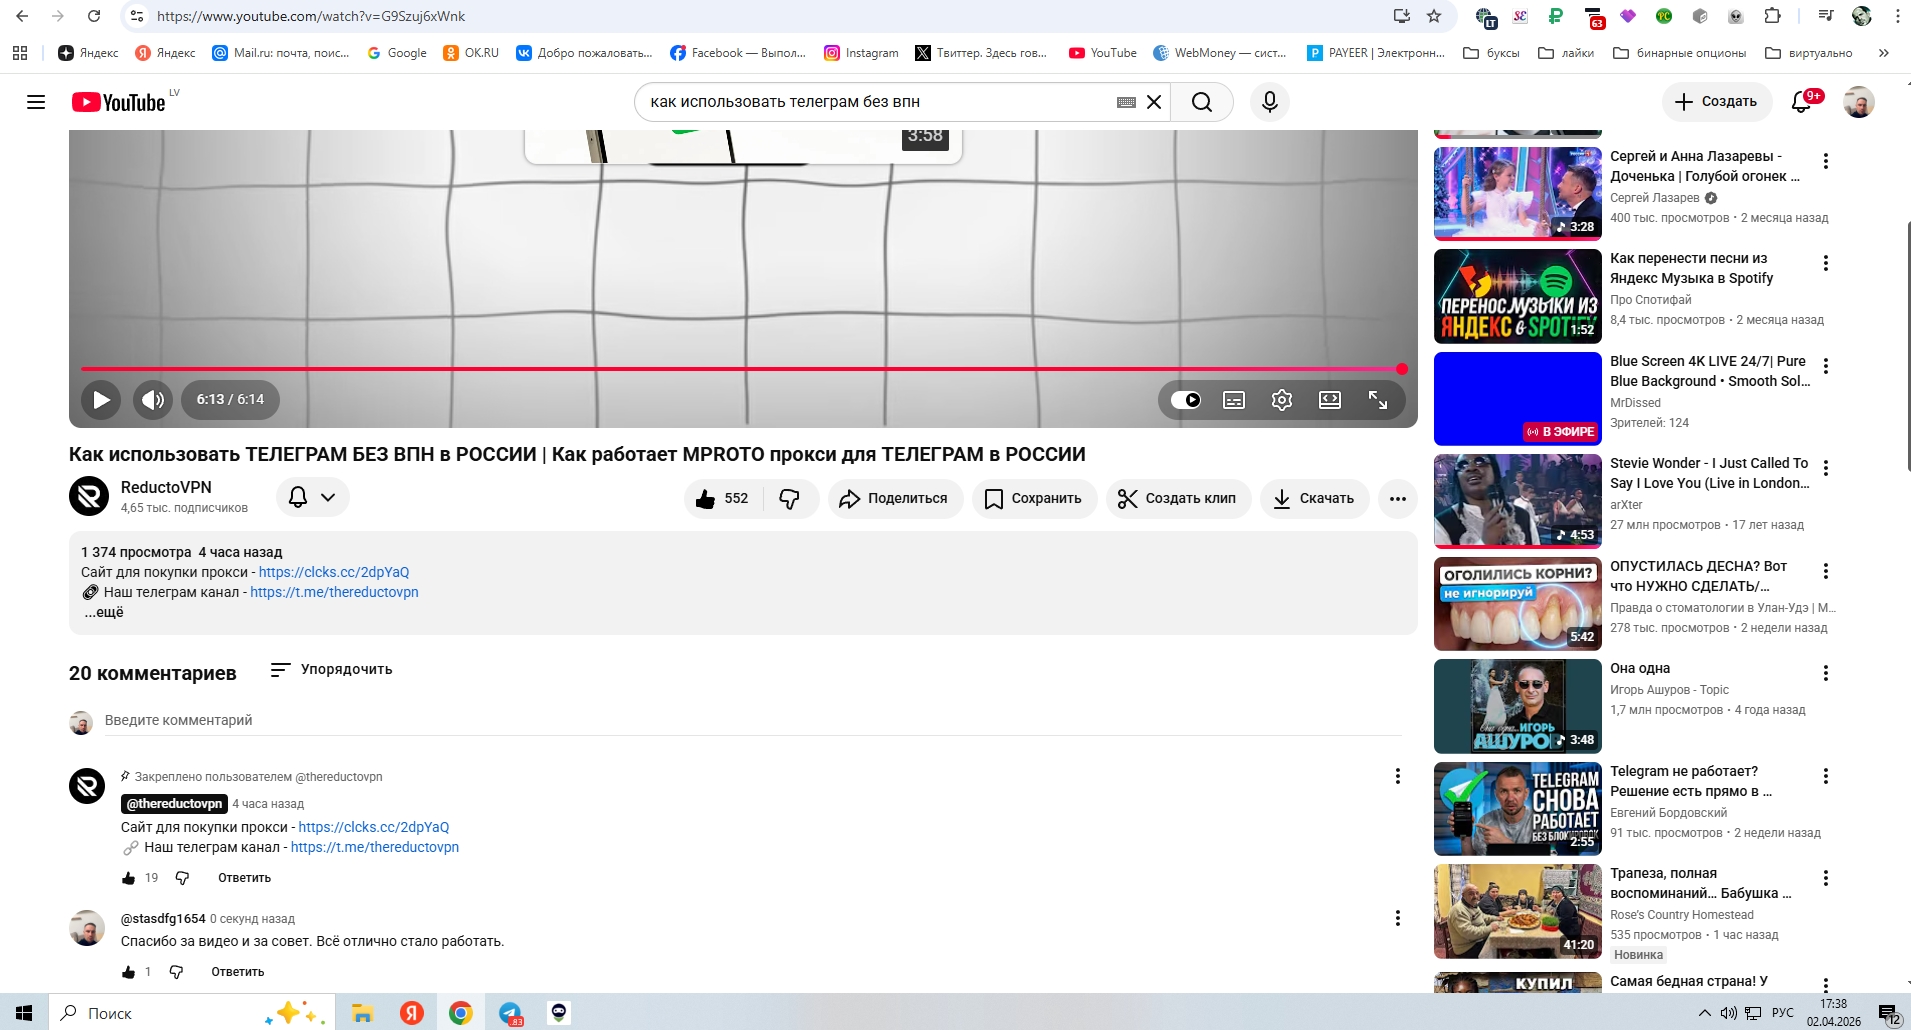
Task: Open player settings gear
Action: coord(1282,400)
